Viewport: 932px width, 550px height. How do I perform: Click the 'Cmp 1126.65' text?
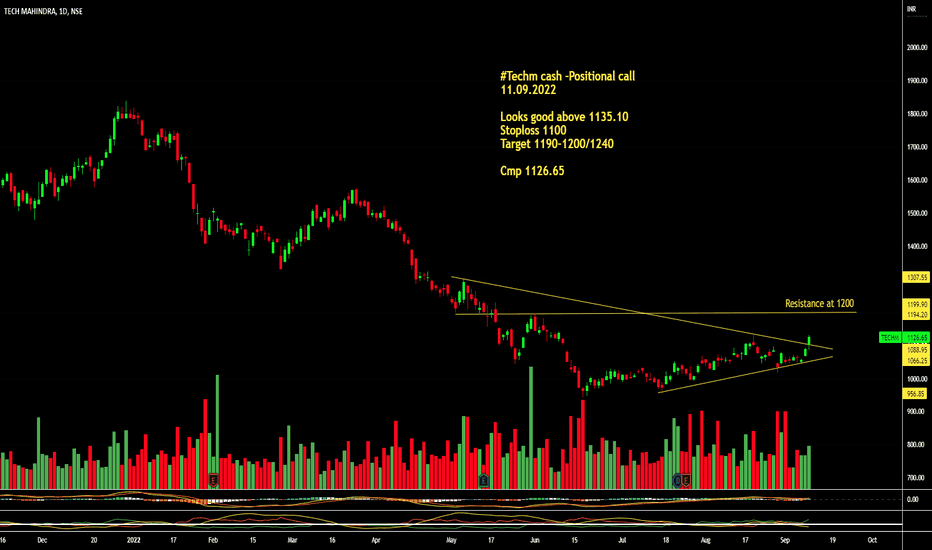click(x=532, y=171)
